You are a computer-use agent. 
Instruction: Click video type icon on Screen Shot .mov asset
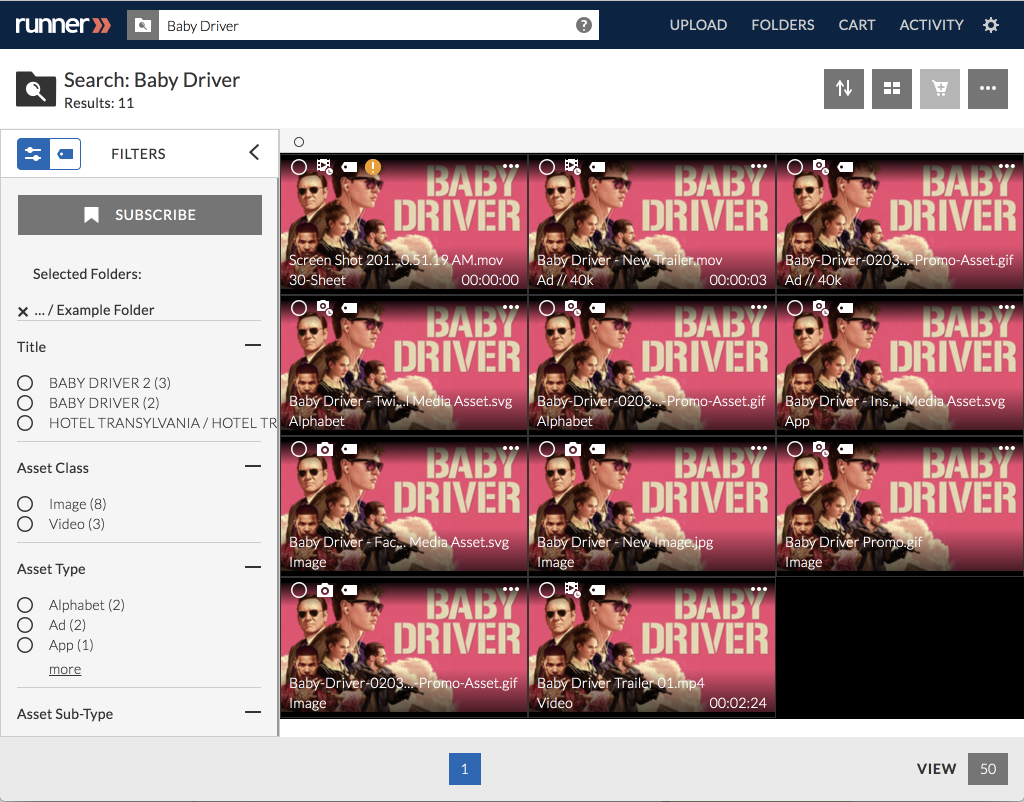(x=325, y=167)
